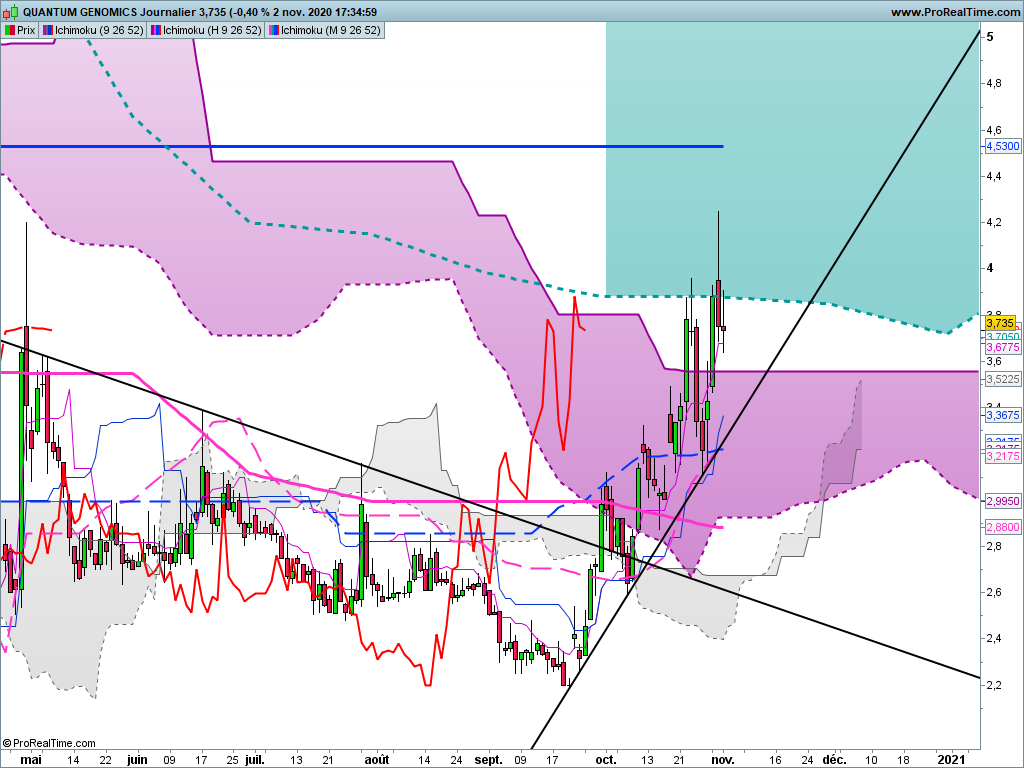
Task: Click the grey 3,5225 price label
Action: point(1002,379)
